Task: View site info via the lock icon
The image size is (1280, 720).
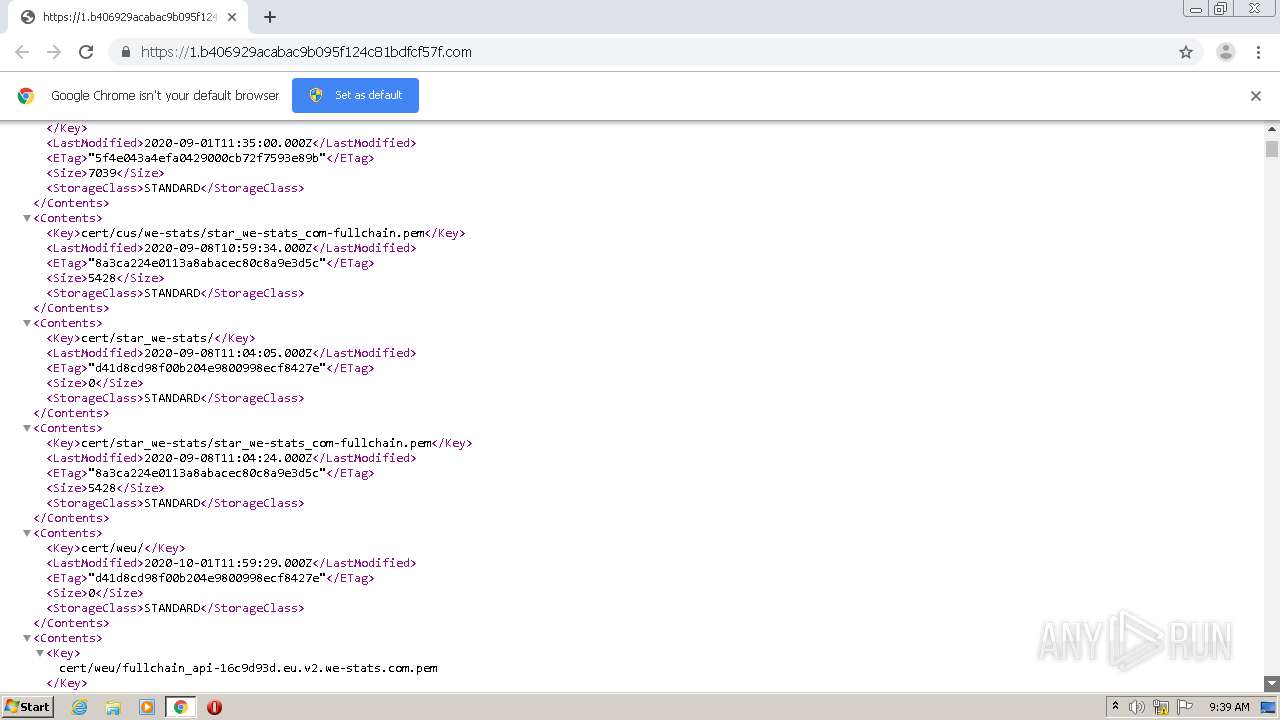Action: coord(125,52)
